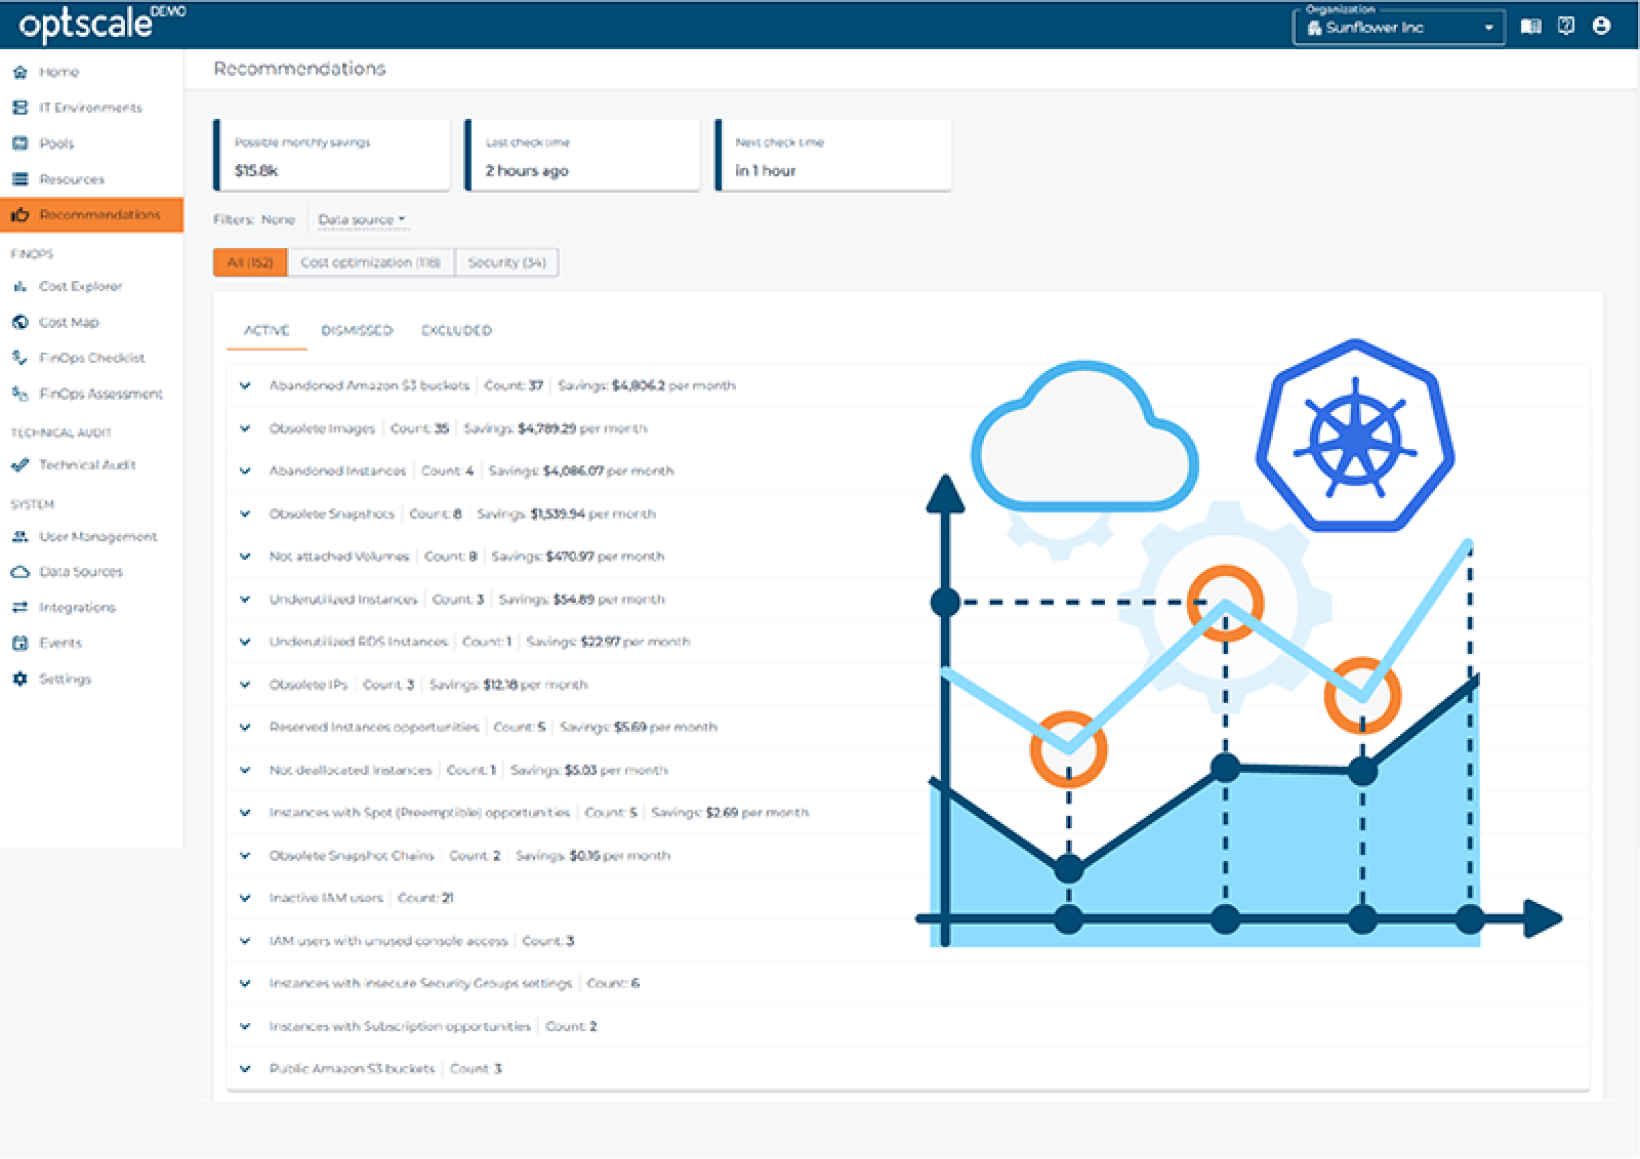Click the Home icon in sidebar
This screenshot has width=1640, height=1159.
20,72
